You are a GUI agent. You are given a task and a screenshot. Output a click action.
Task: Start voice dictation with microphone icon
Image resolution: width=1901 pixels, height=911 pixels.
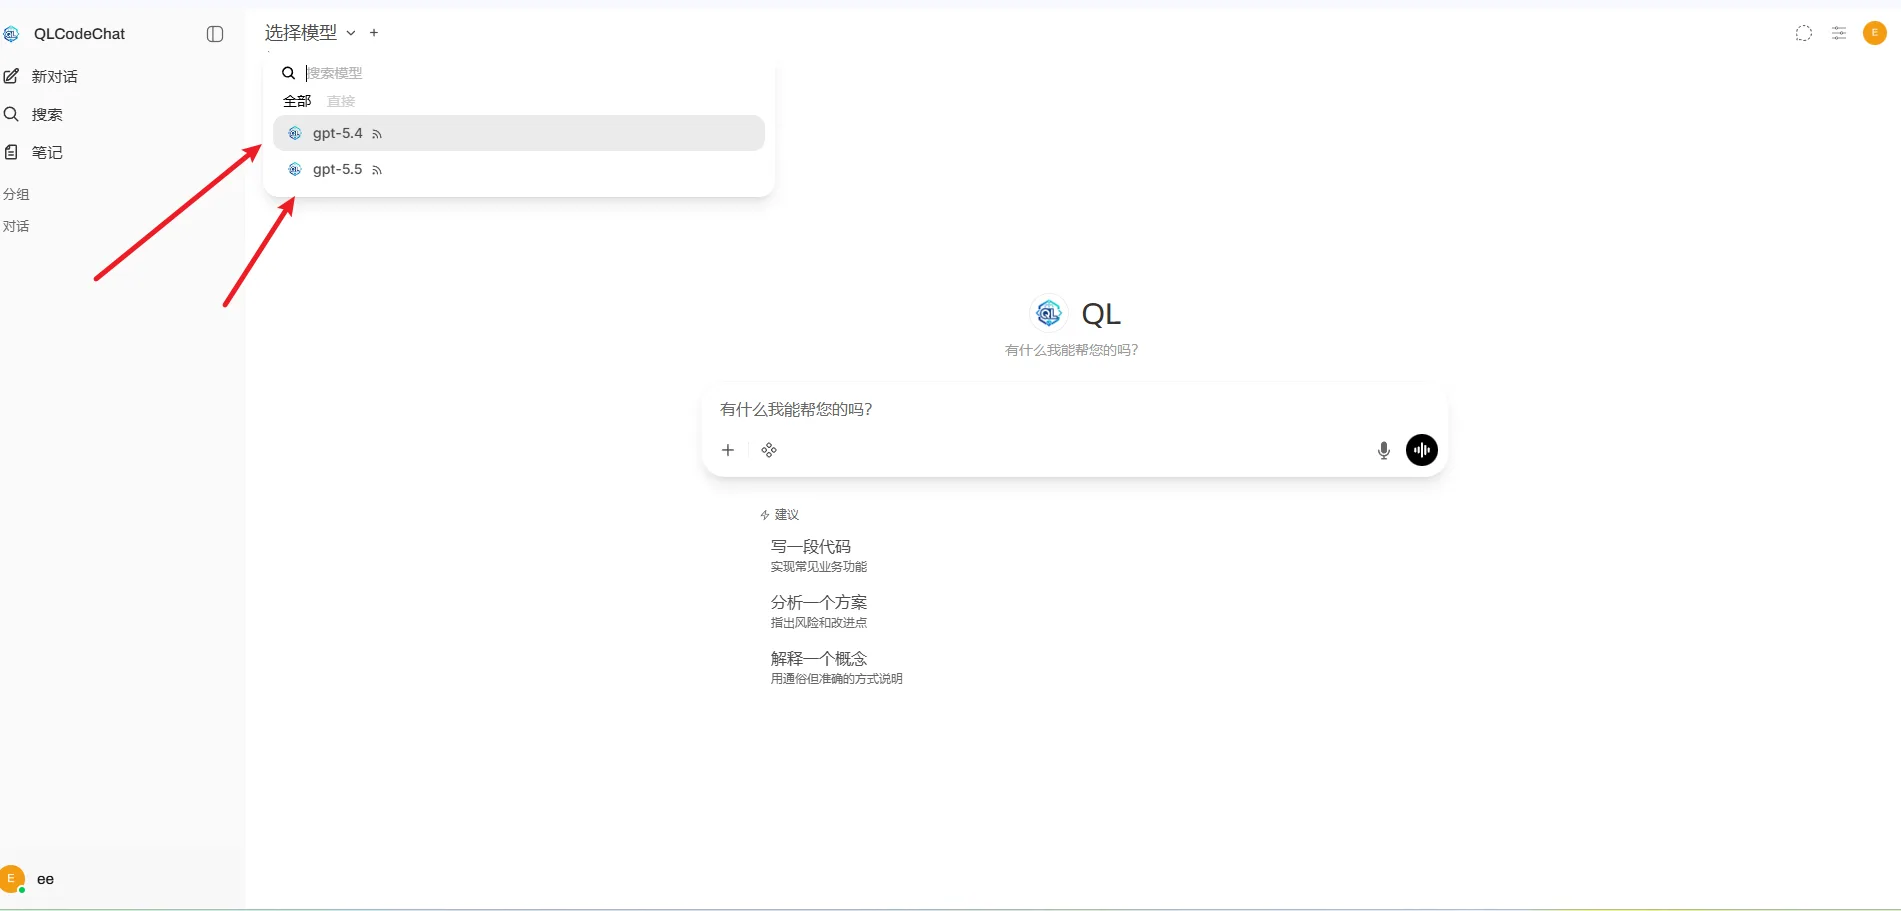point(1383,451)
